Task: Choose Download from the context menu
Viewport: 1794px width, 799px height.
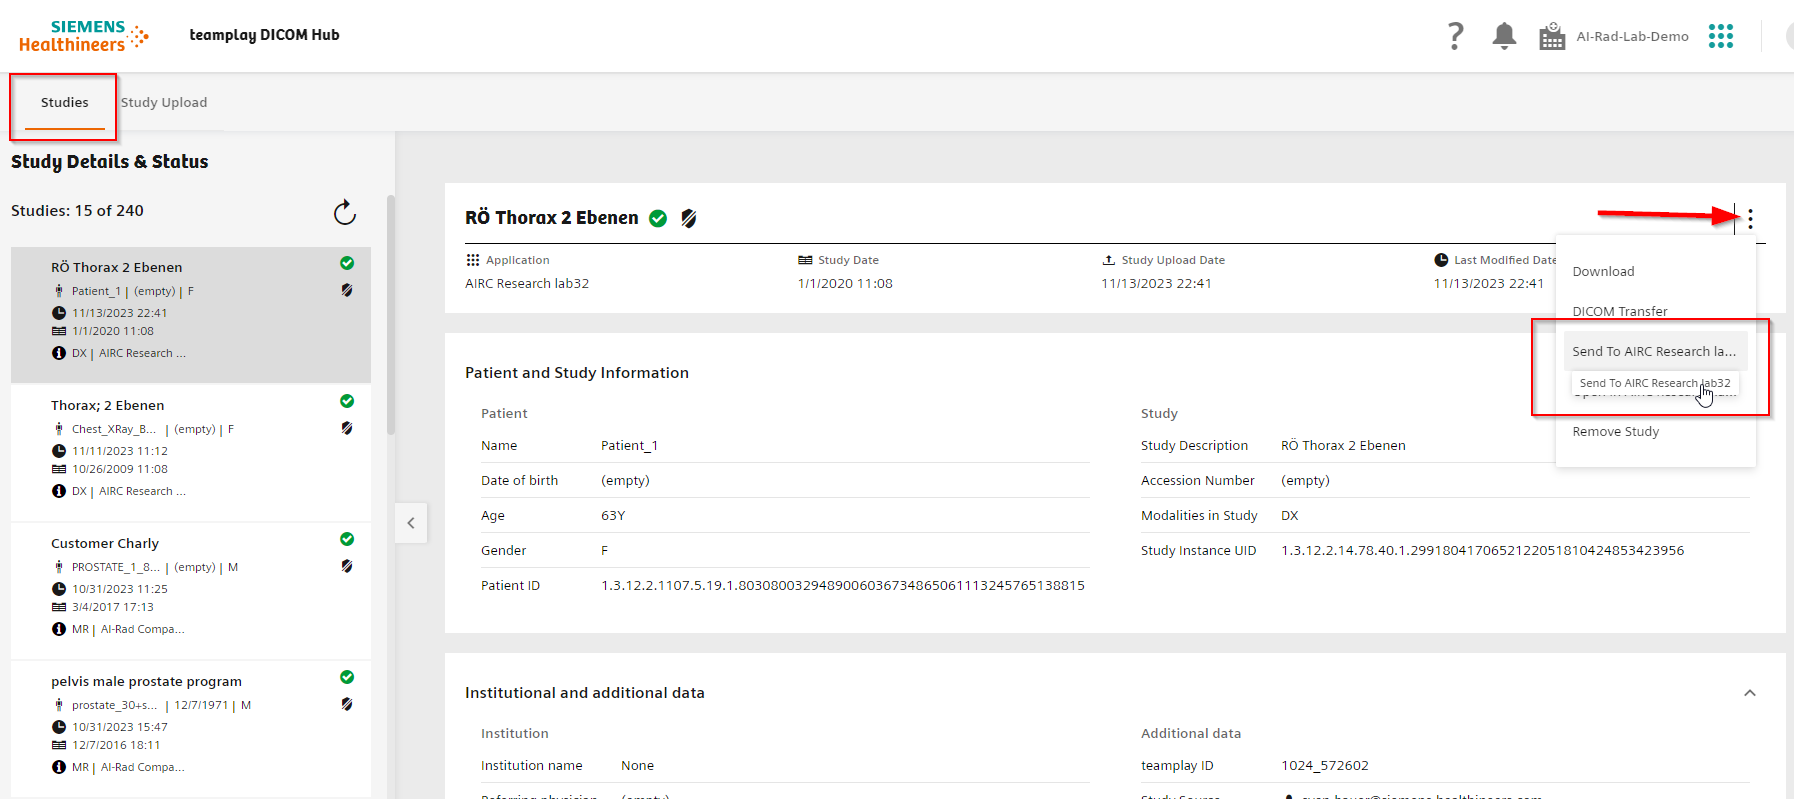Action: pyautogui.click(x=1603, y=272)
